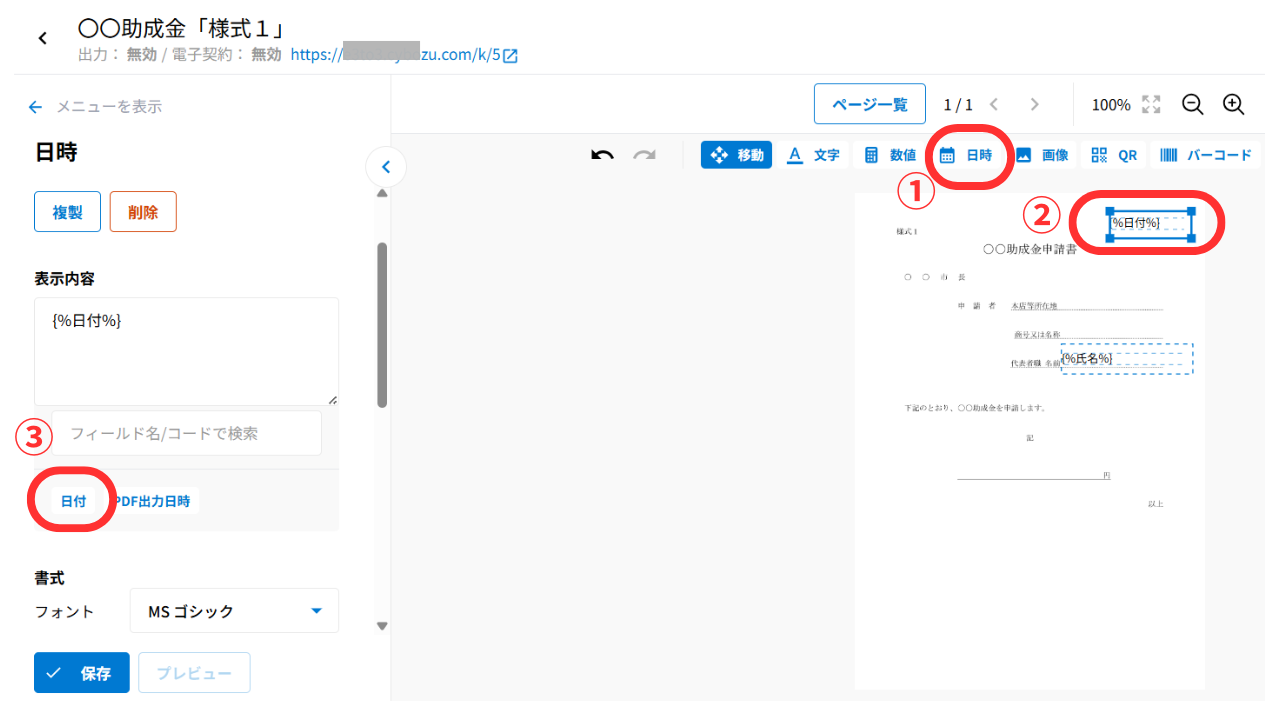Image resolution: width=1280 pixels, height=720 pixels.
Task: Select the 数値 number tool
Action: (x=889, y=155)
